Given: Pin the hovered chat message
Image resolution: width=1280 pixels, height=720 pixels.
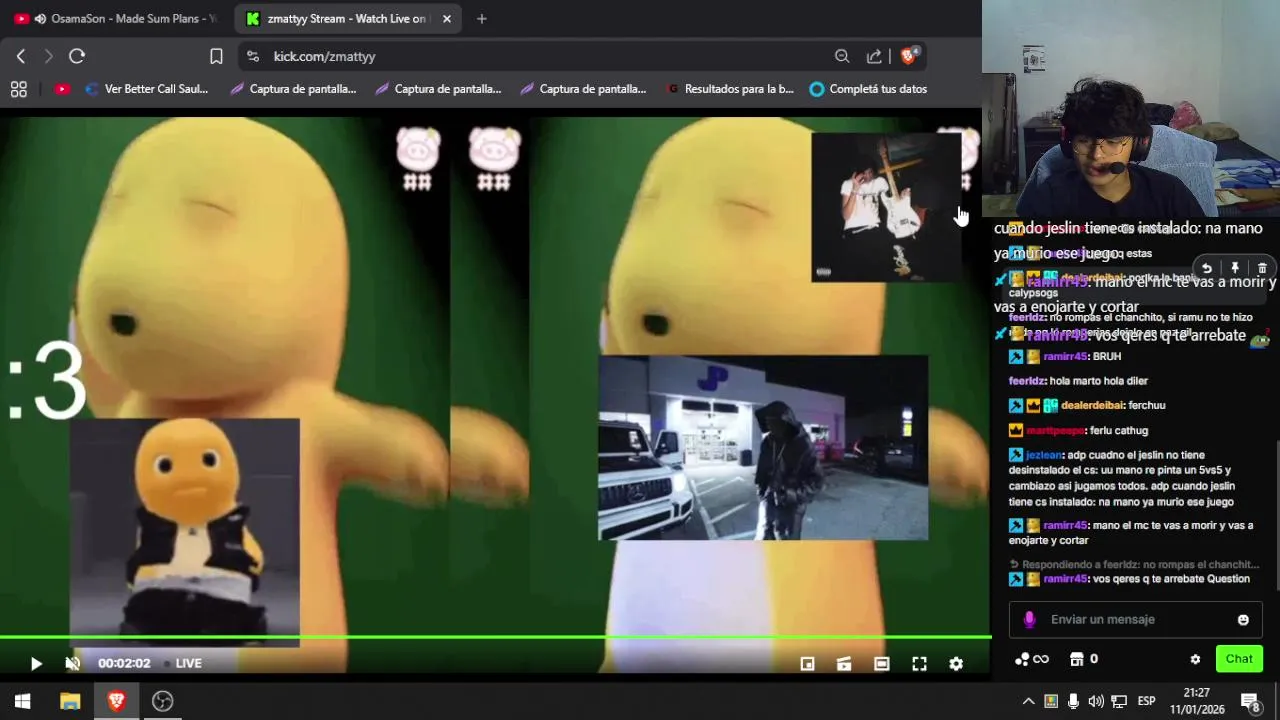Looking at the screenshot, I should [1235, 268].
